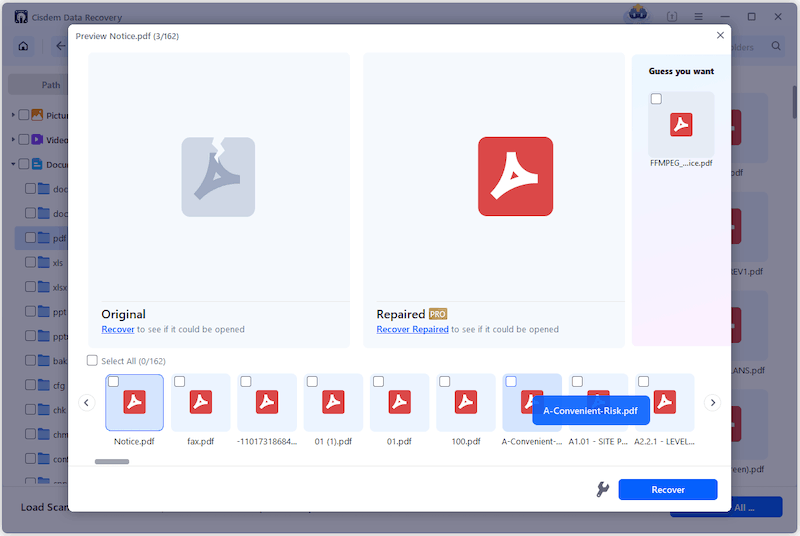Open the repair wrench tool
The image size is (800, 536).
coord(603,489)
